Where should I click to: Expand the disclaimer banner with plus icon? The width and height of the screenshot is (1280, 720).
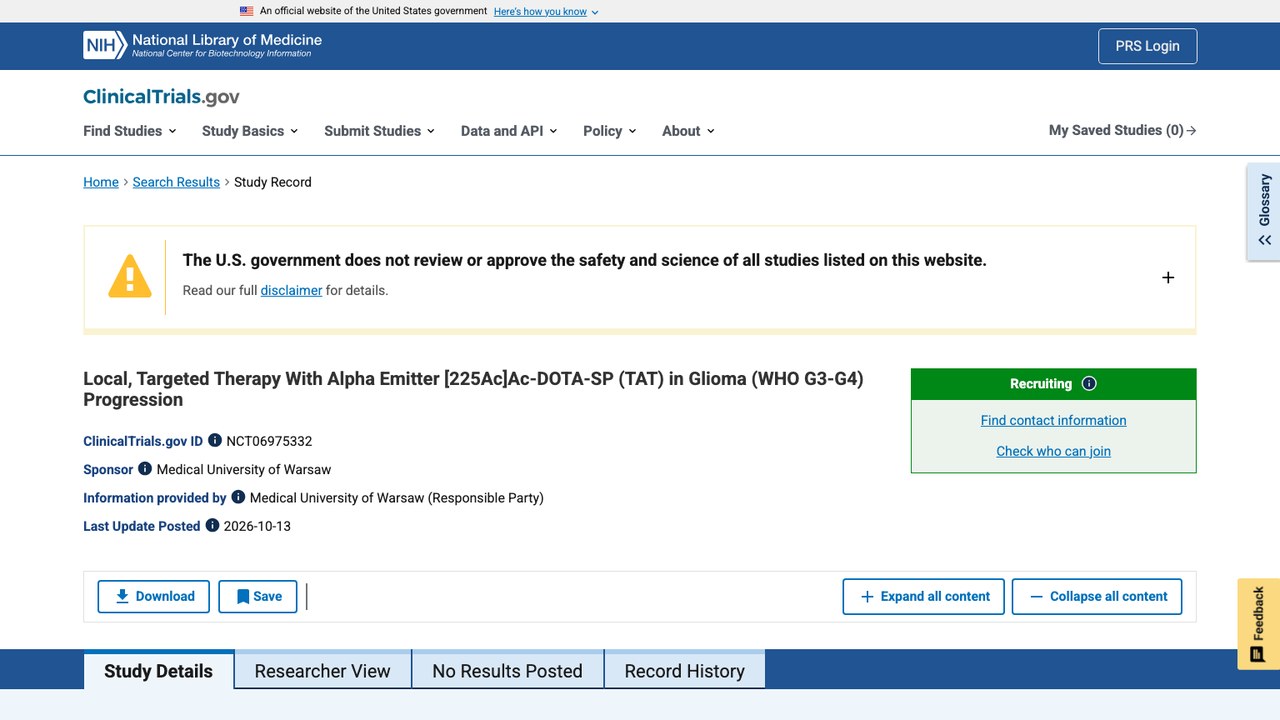click(1168, 277)
